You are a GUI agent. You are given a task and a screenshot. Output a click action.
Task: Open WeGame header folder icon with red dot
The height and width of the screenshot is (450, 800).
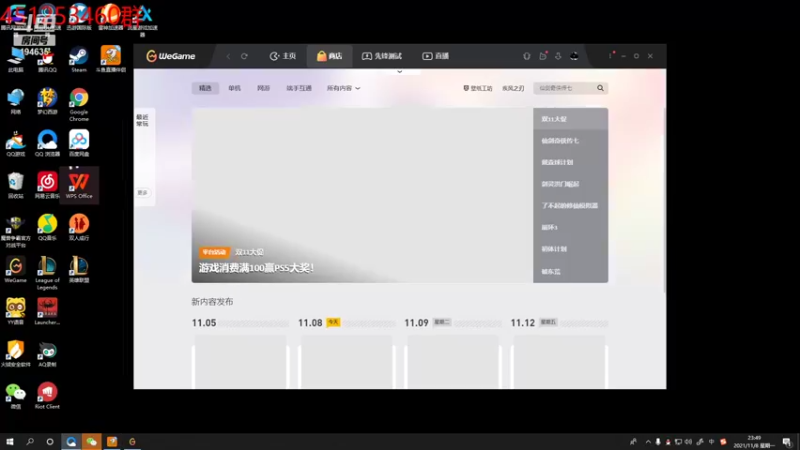coord(543,56)
